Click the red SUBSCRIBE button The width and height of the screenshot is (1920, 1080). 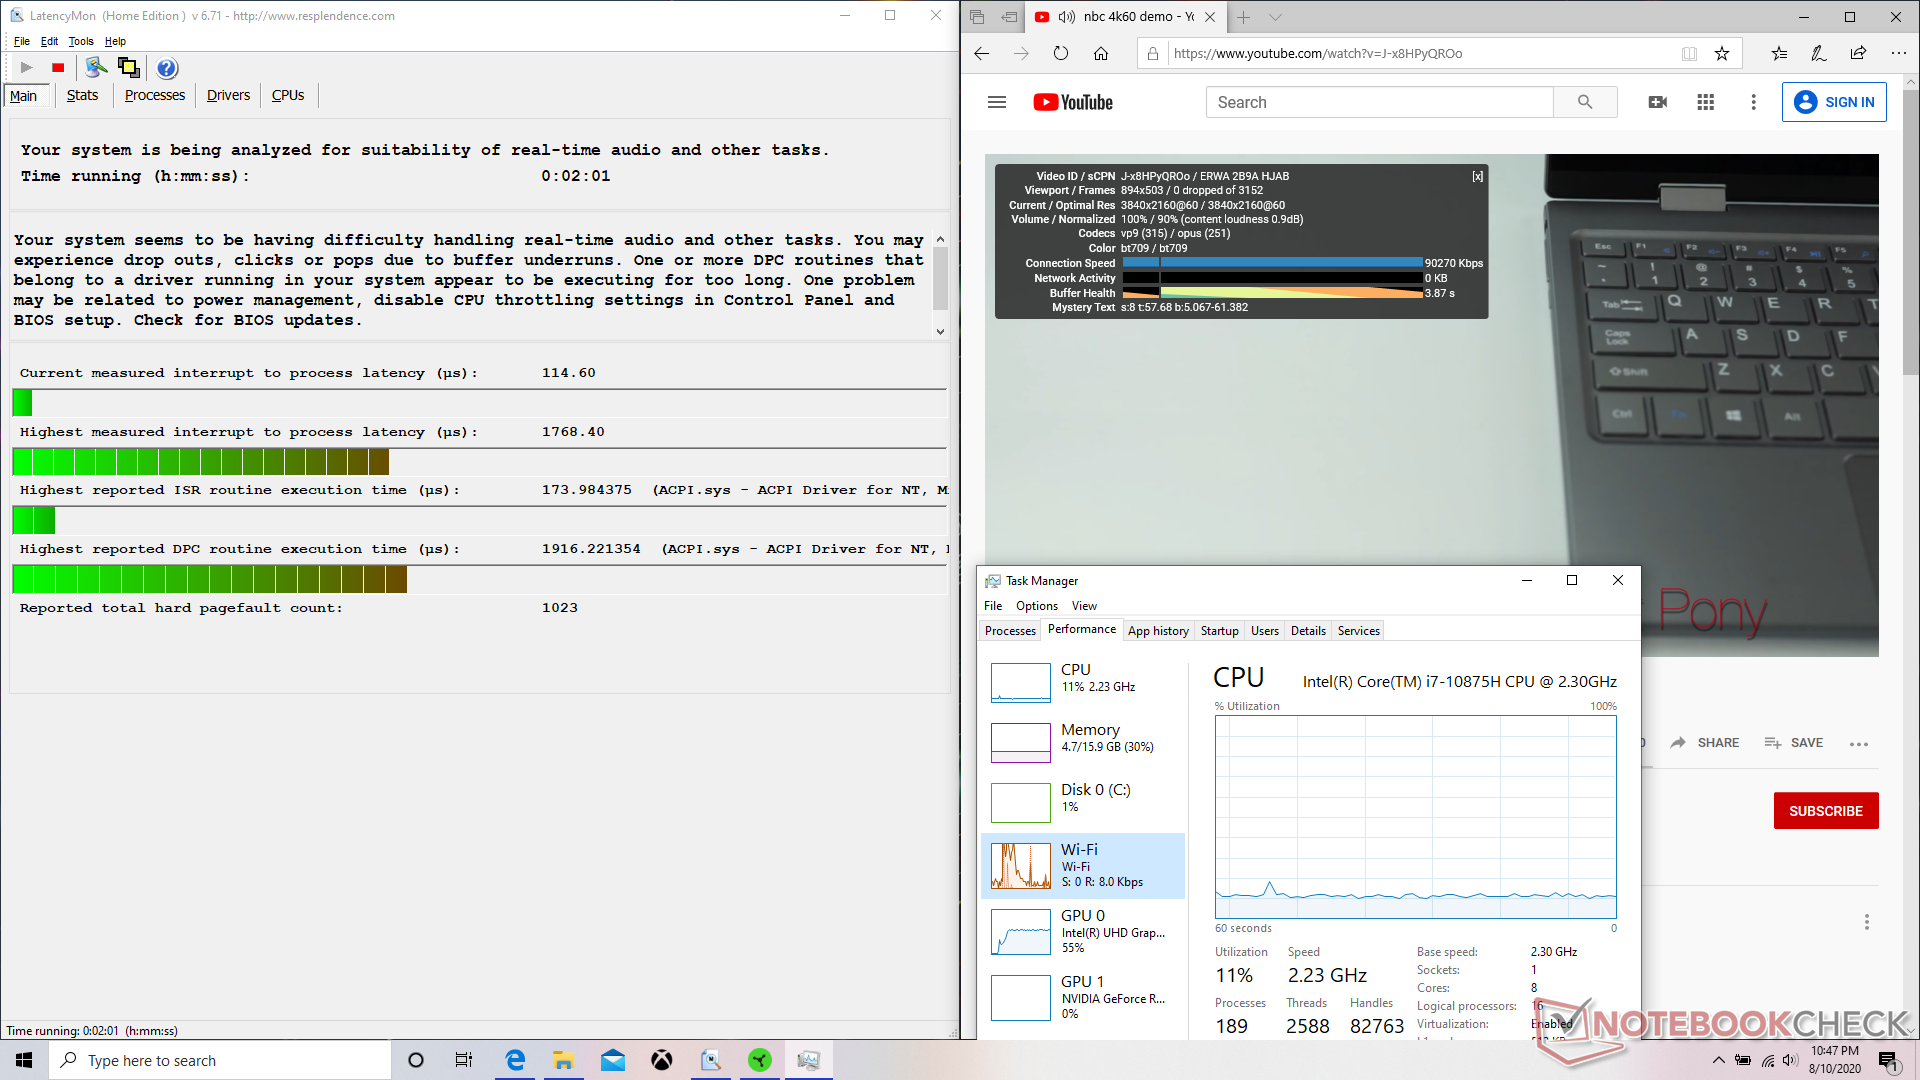pos(1825,811)
